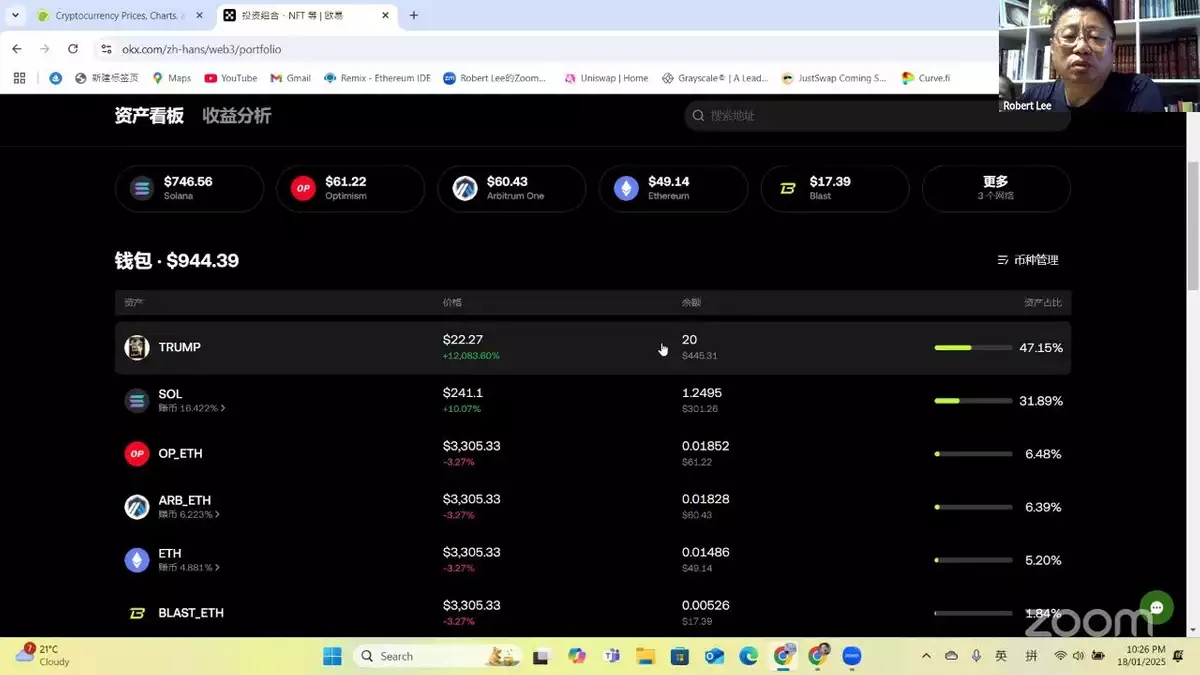1200x675 pixels.
Task: Open the Curve.fi bookmark
Action: click(x=926, y=78)
